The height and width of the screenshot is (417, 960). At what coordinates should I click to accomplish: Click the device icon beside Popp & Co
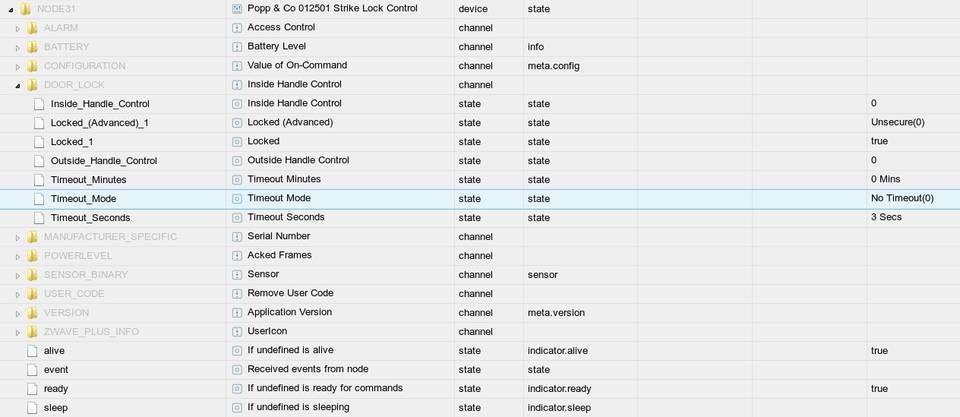click(x=237, y=9)
